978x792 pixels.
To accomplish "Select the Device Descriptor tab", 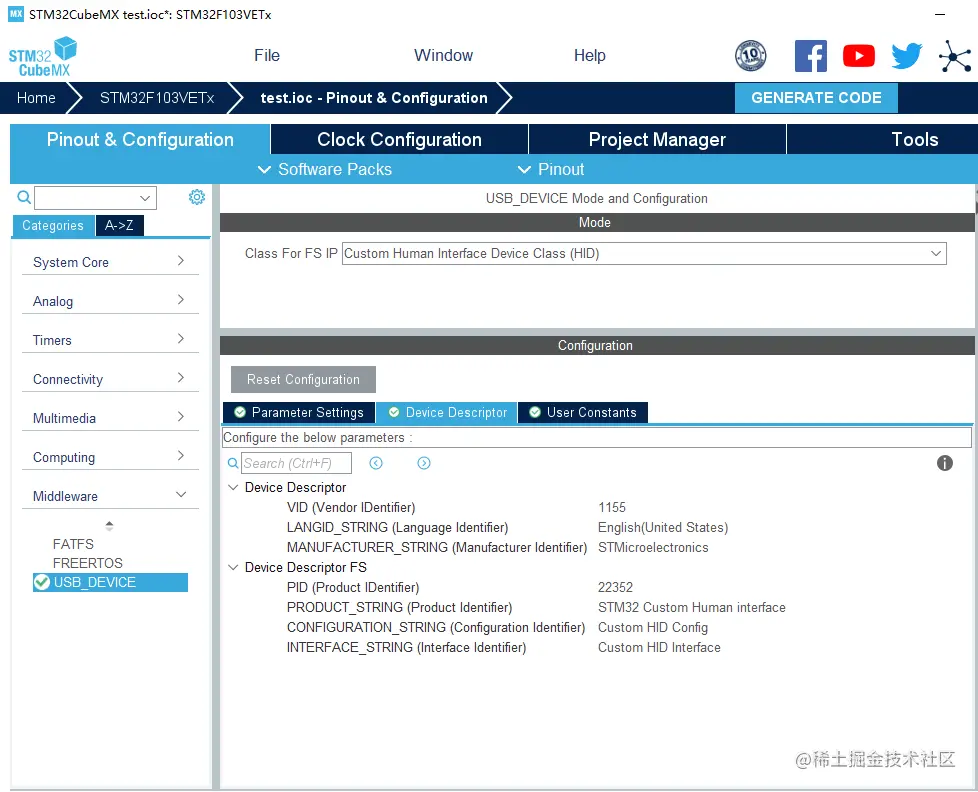I will point(447,412).
